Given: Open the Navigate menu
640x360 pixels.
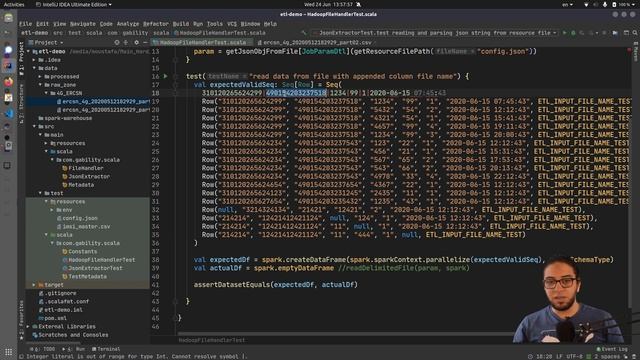Looking at the screenshot, I should click(x=82, y=24).
